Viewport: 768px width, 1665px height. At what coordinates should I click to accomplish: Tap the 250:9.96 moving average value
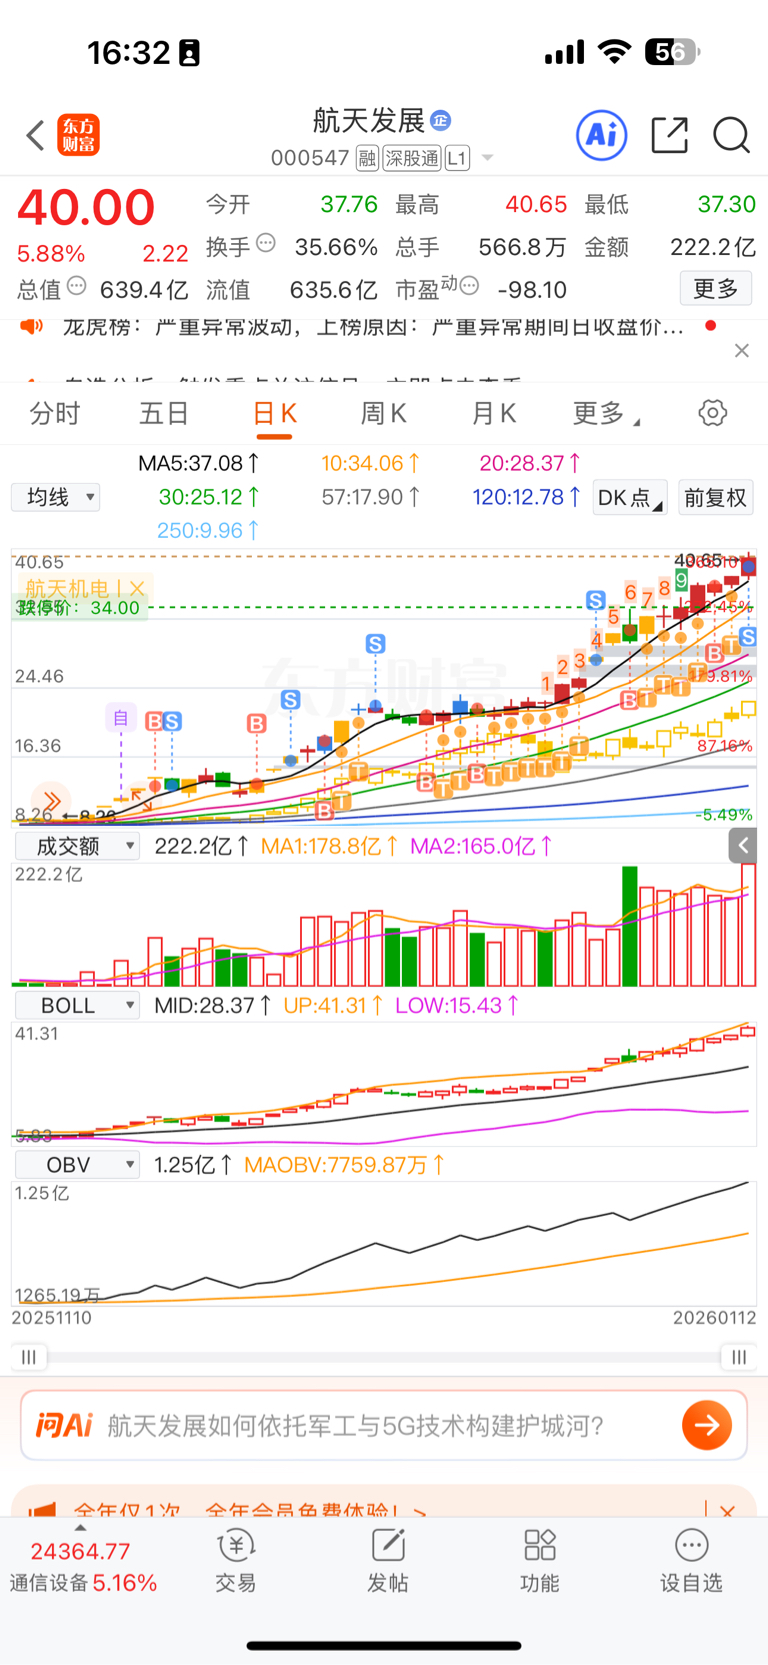tap(208, 530)
